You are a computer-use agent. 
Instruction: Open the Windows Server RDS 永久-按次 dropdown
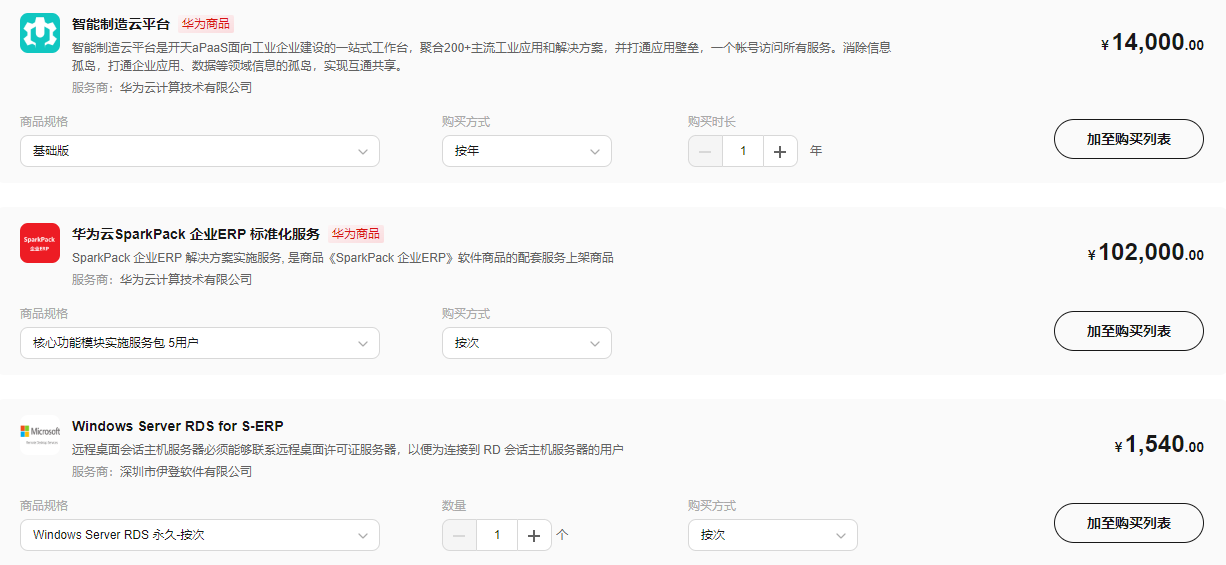tap(200, 535)
